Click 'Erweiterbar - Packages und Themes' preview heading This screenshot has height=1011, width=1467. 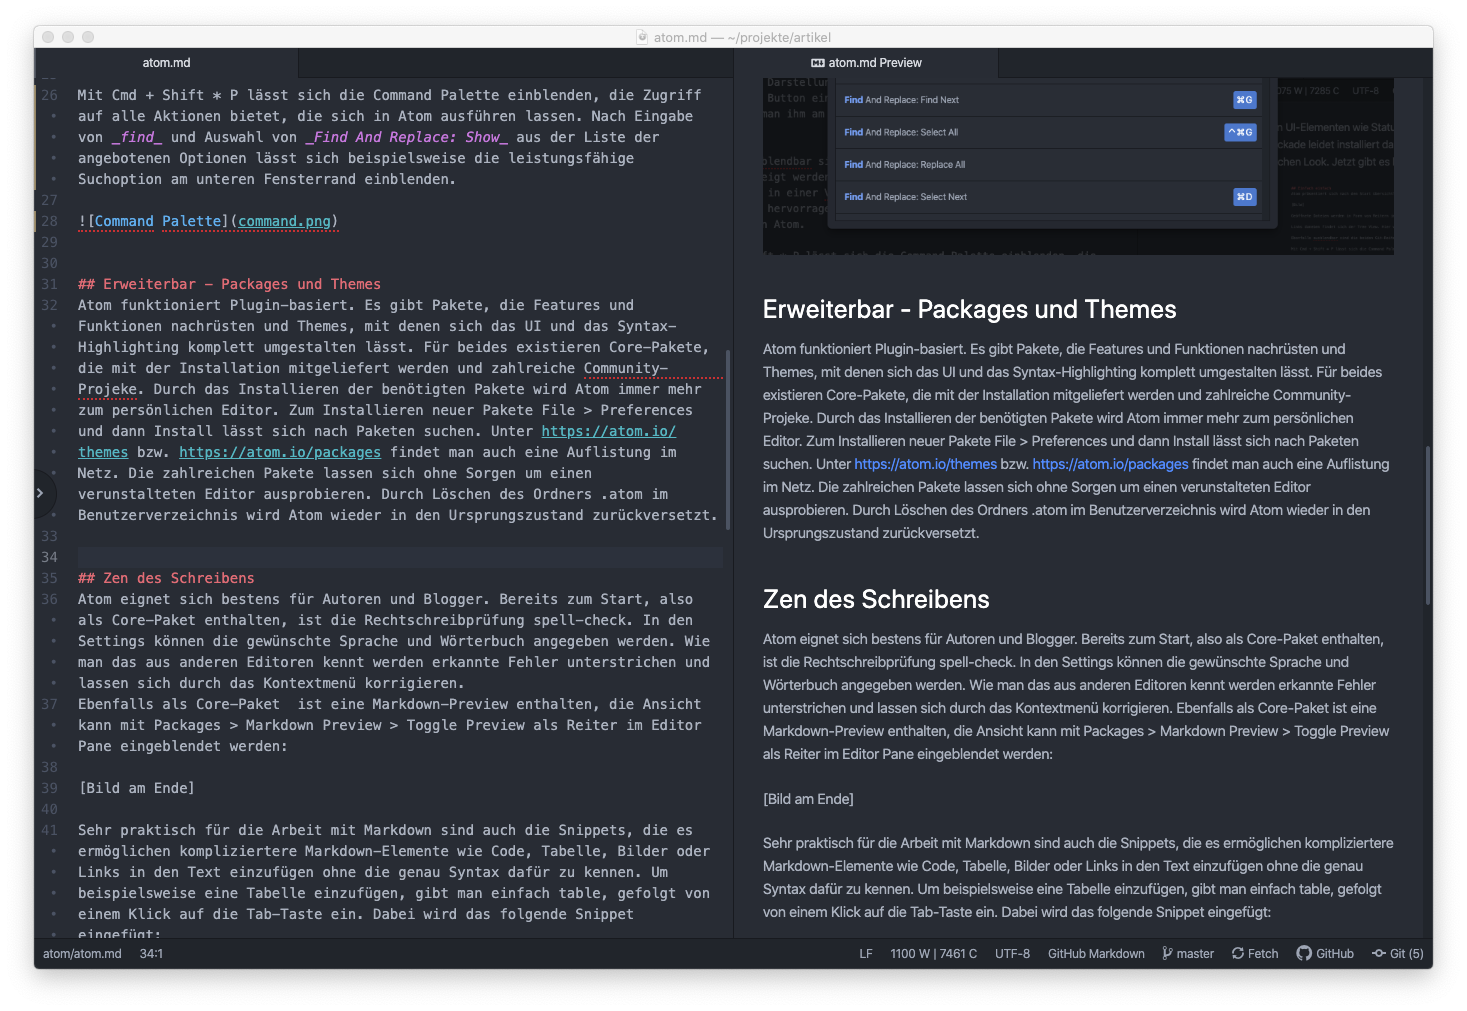click(x=969, y=309)
